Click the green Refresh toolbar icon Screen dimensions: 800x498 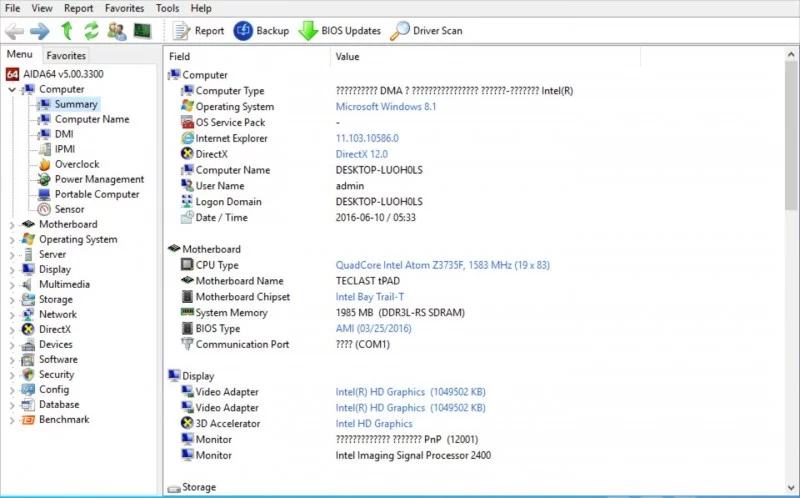[91, 31]
